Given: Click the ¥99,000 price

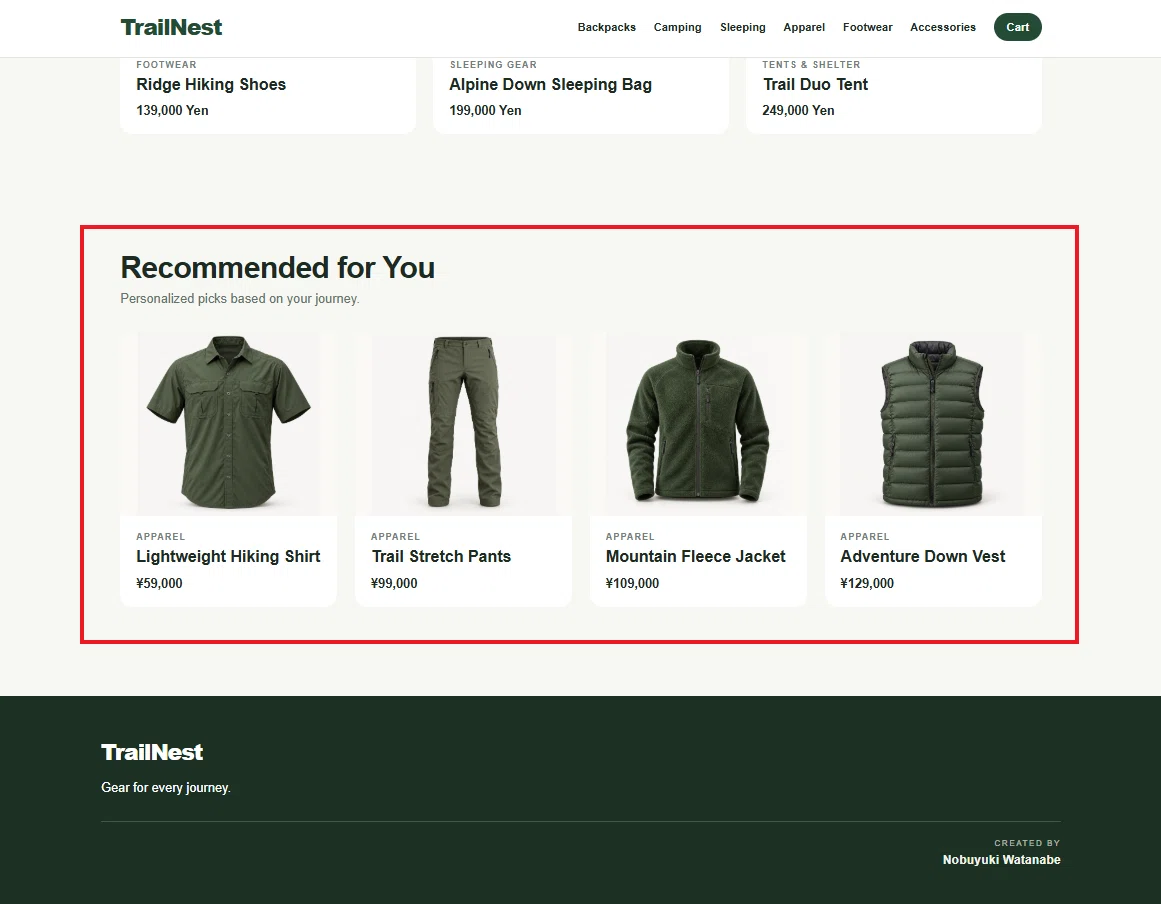Looking at the screenshot, I should 394,583.
